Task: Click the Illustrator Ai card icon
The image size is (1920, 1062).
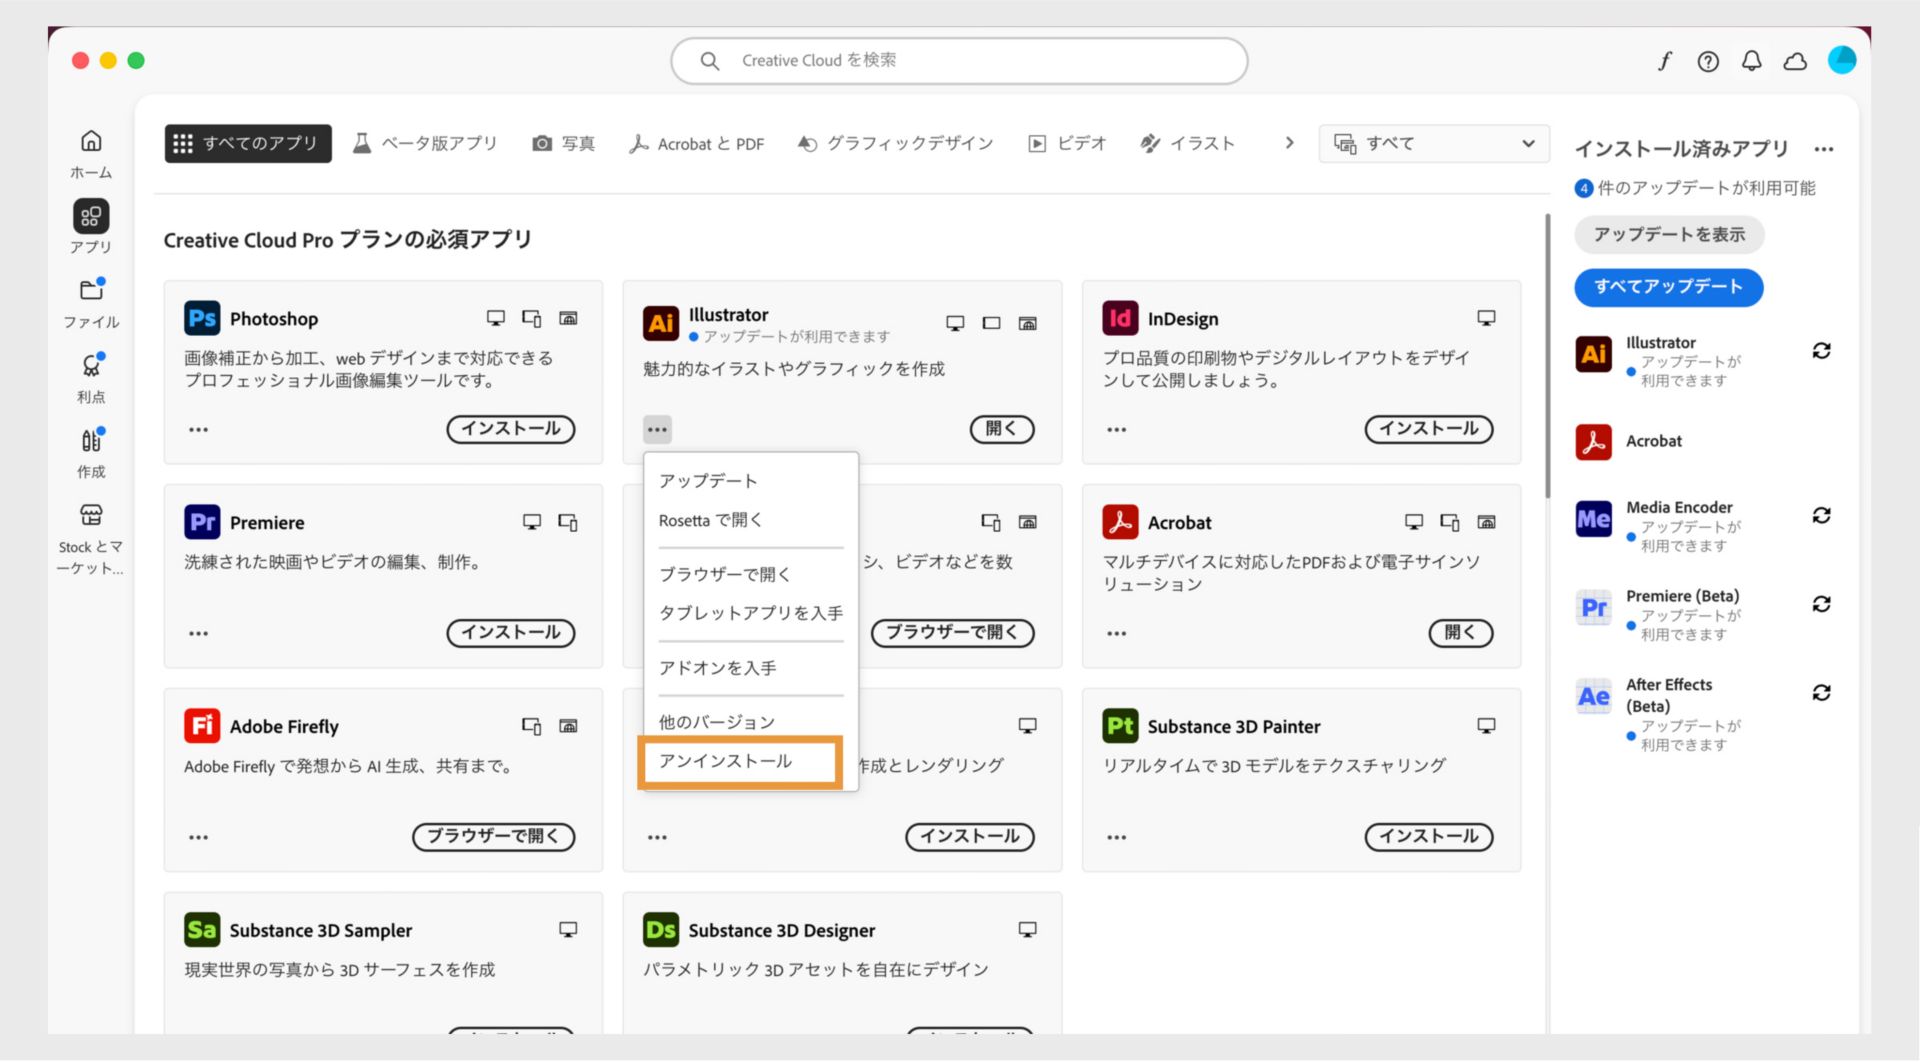Action: point(661,323)
